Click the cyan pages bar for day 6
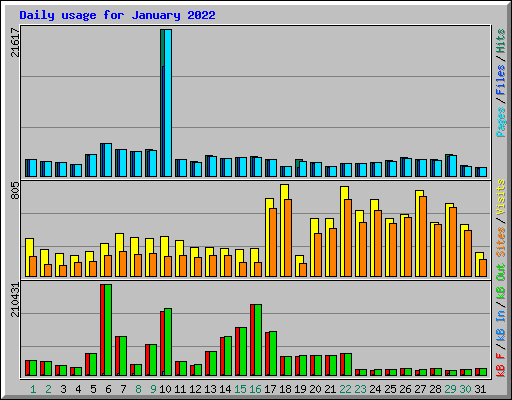512x400 pixels. pos(108,160)
